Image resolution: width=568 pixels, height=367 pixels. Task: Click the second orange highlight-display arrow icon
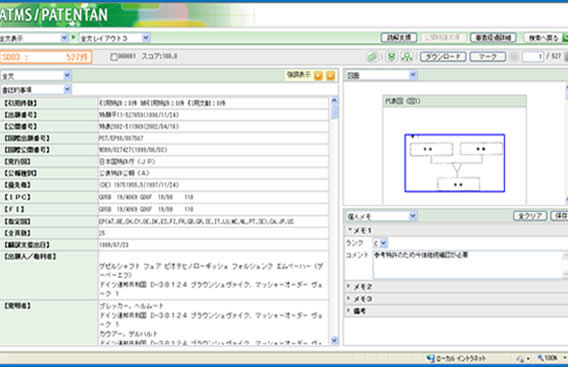click(x=331, y=75)
